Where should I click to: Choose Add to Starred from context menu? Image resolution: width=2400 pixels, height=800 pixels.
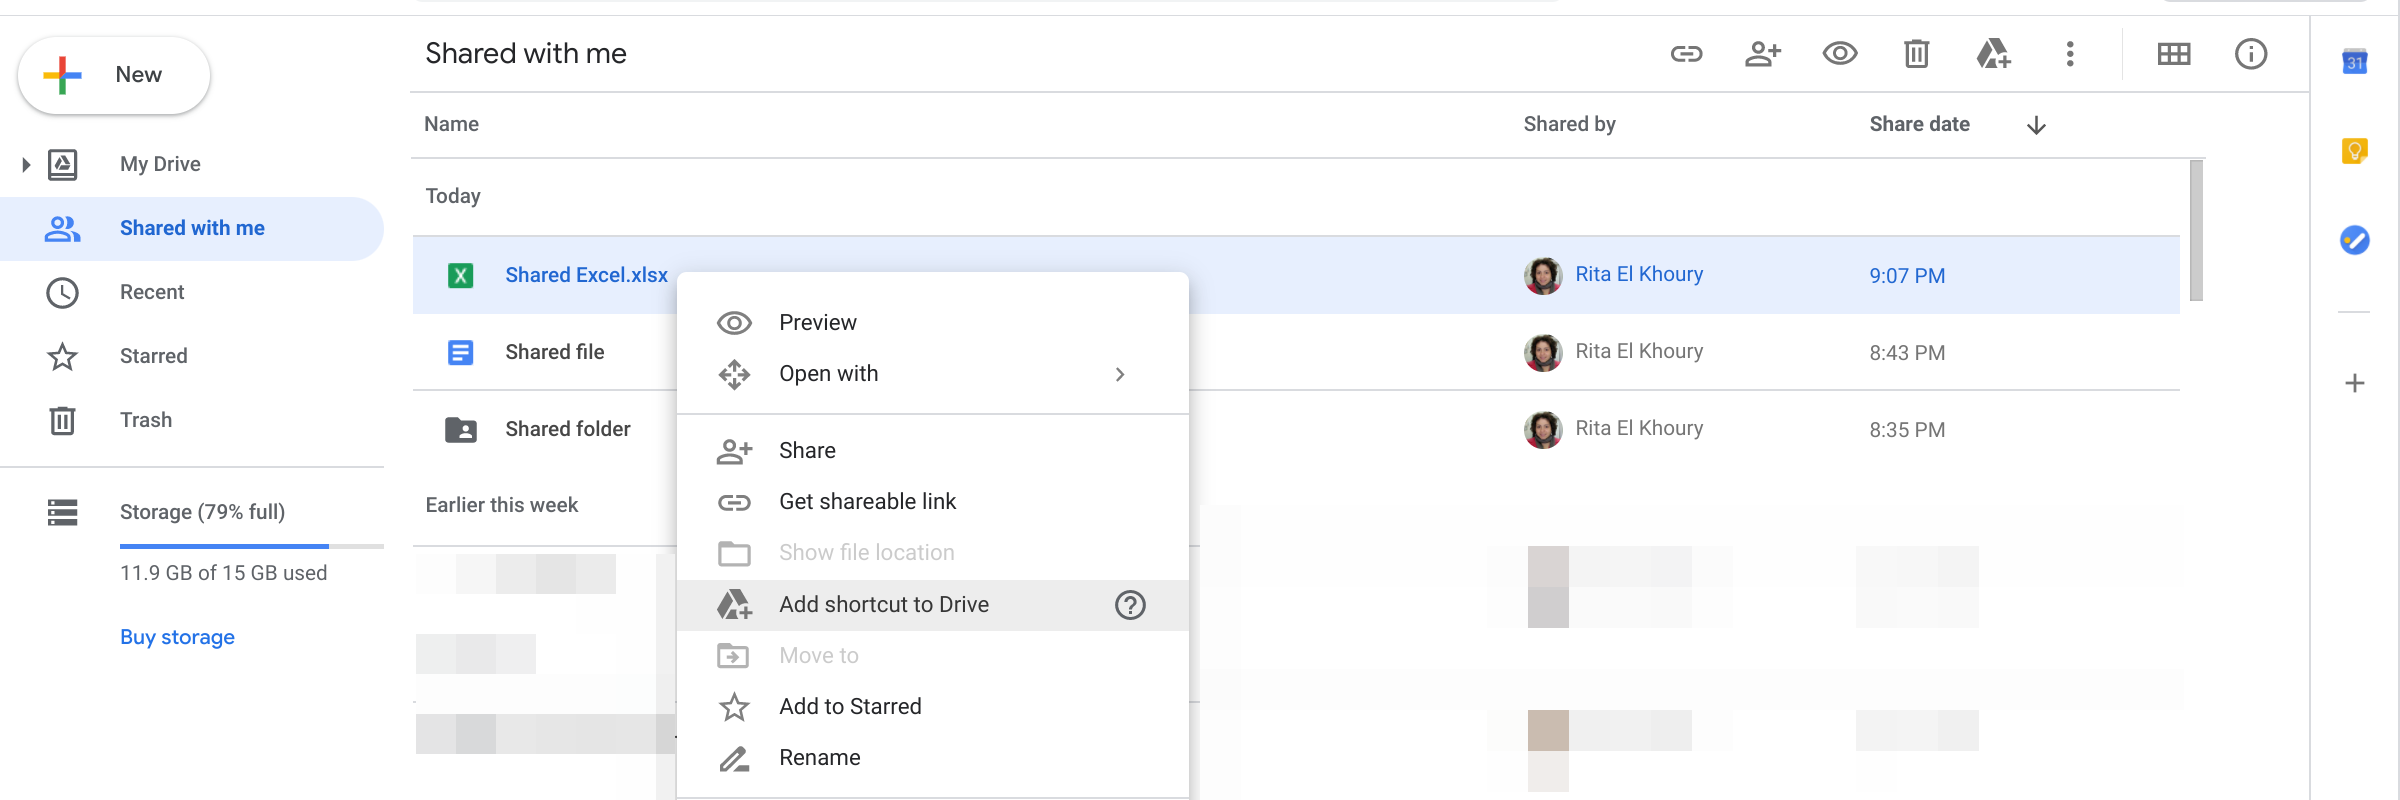click(x=933, y=707)
